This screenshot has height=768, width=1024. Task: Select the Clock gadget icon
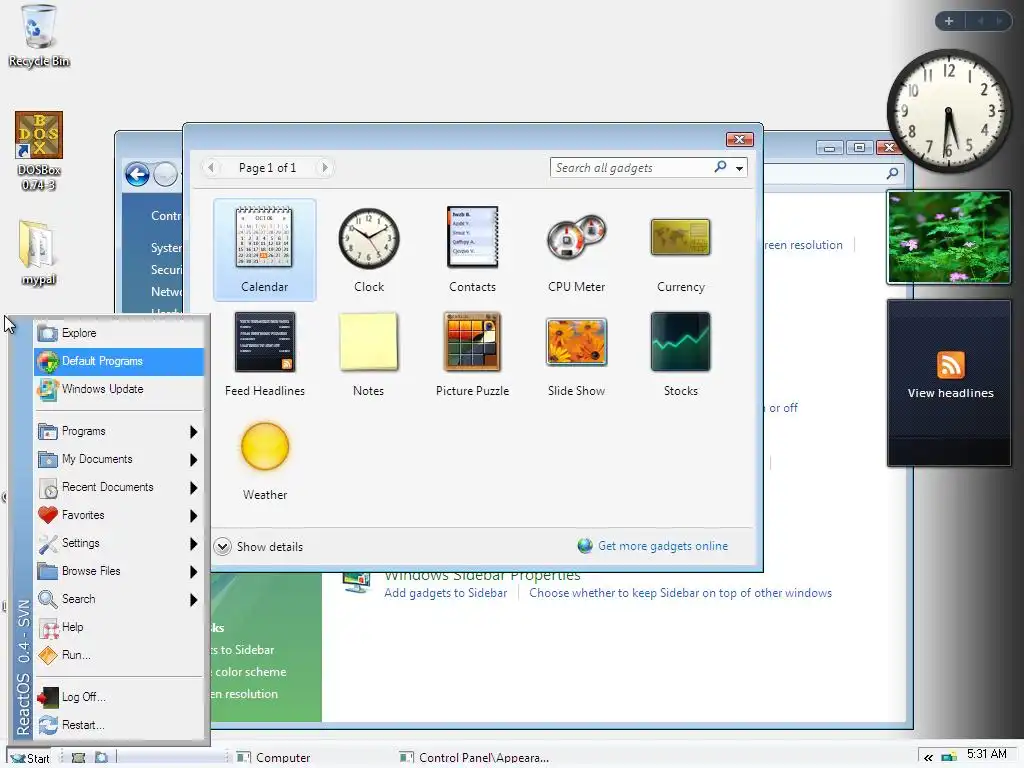click(x=369, y=238)
